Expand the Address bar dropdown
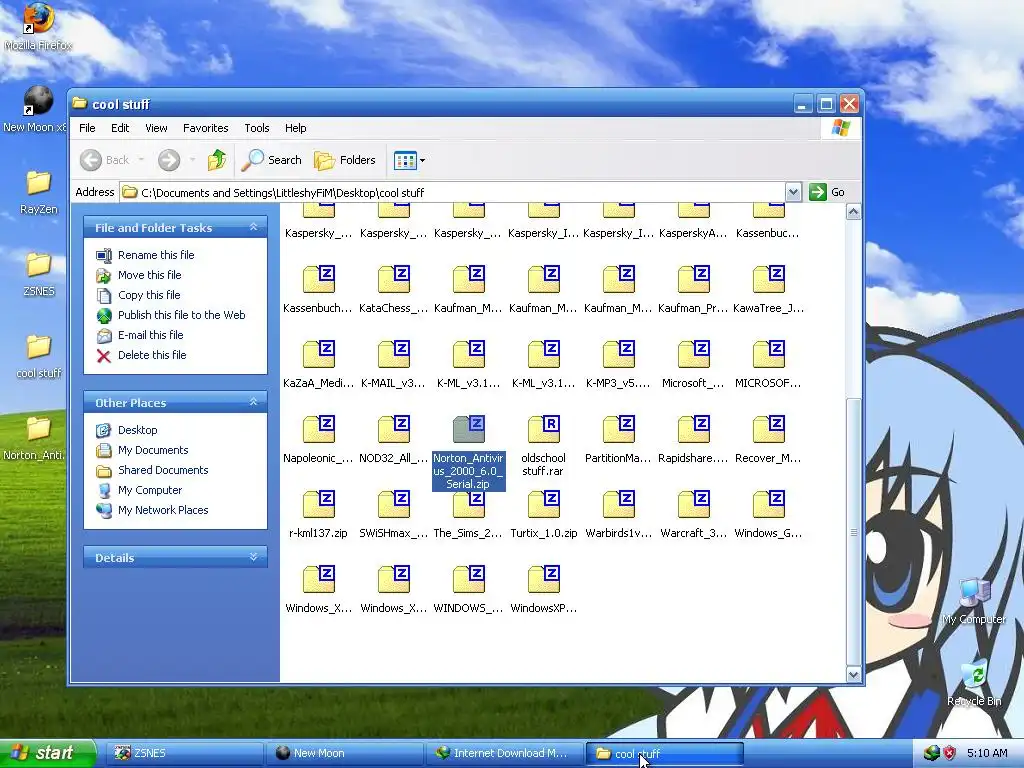This screenshot has width=1024, height=768. [x=793, y=192]
